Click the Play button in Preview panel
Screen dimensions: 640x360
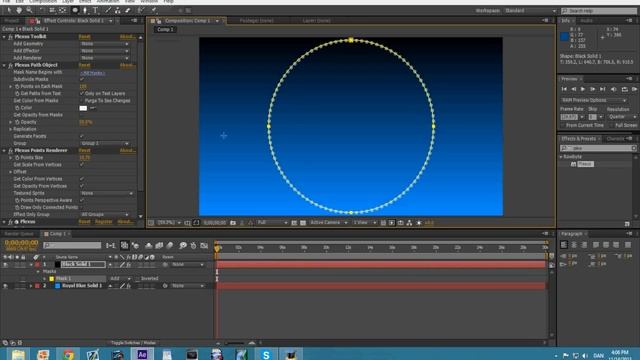583,89
